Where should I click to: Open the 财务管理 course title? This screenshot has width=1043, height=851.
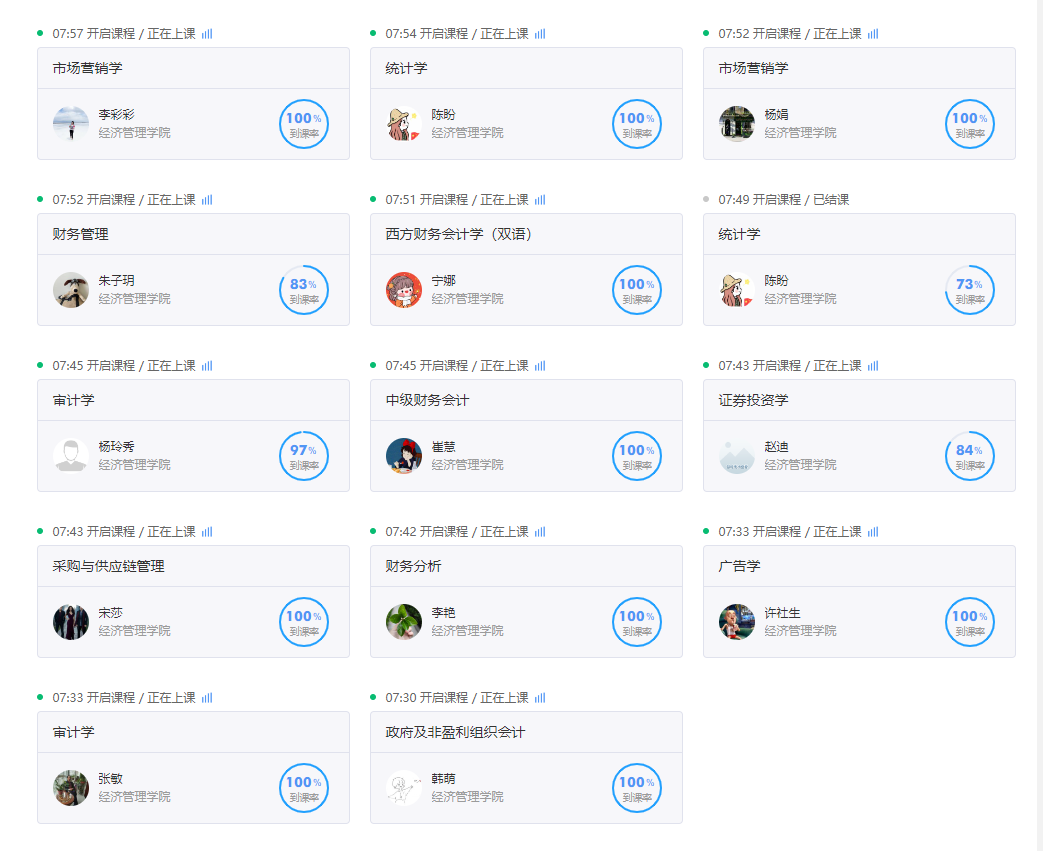click(x=81, y=234)
